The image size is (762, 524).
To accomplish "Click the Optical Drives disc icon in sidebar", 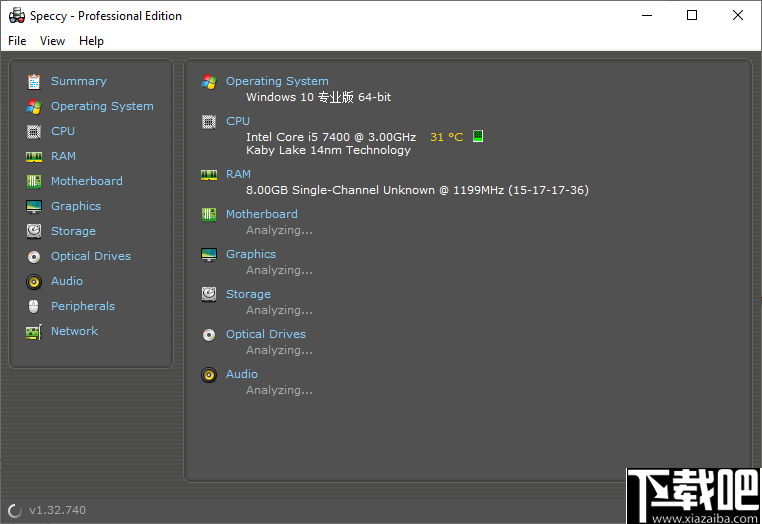I will (34, 257).
